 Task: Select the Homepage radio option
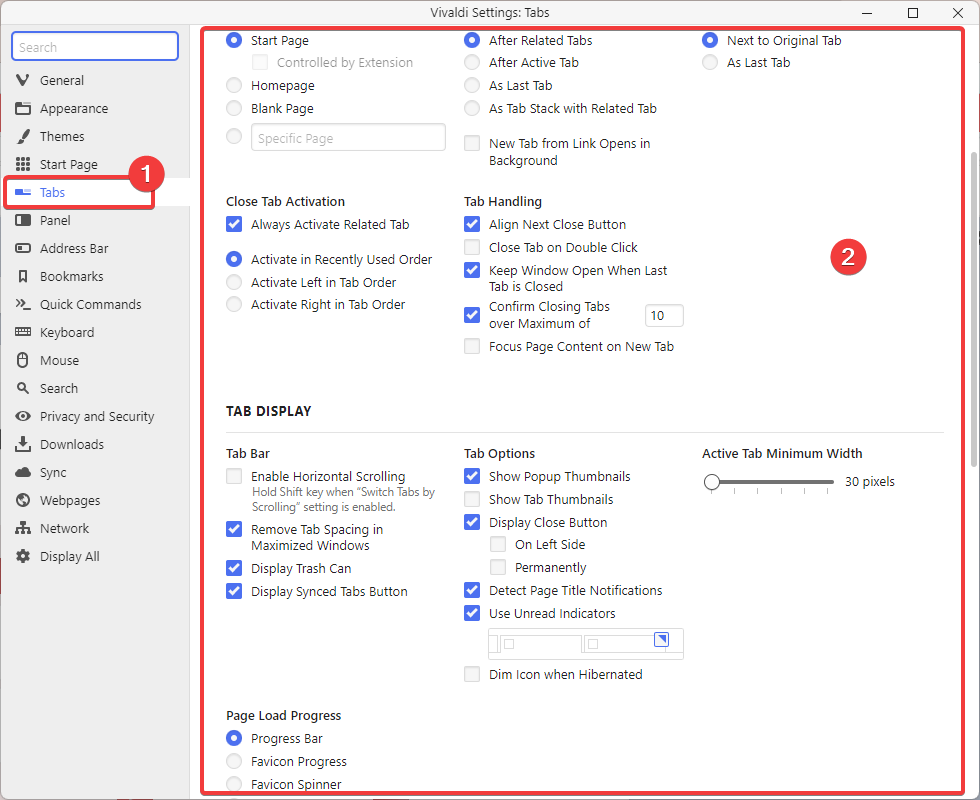coord(234,86)
